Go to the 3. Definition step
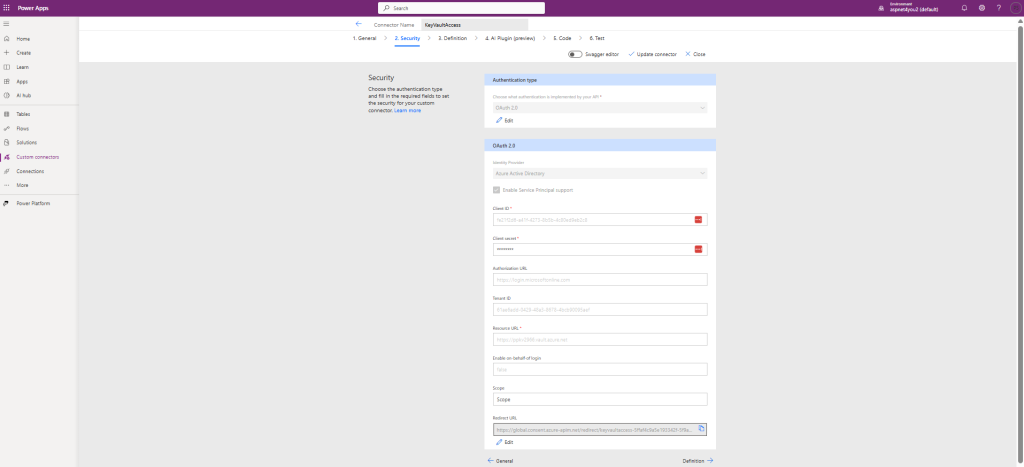Screen dimensions: 1024x467 coord(453,39)
